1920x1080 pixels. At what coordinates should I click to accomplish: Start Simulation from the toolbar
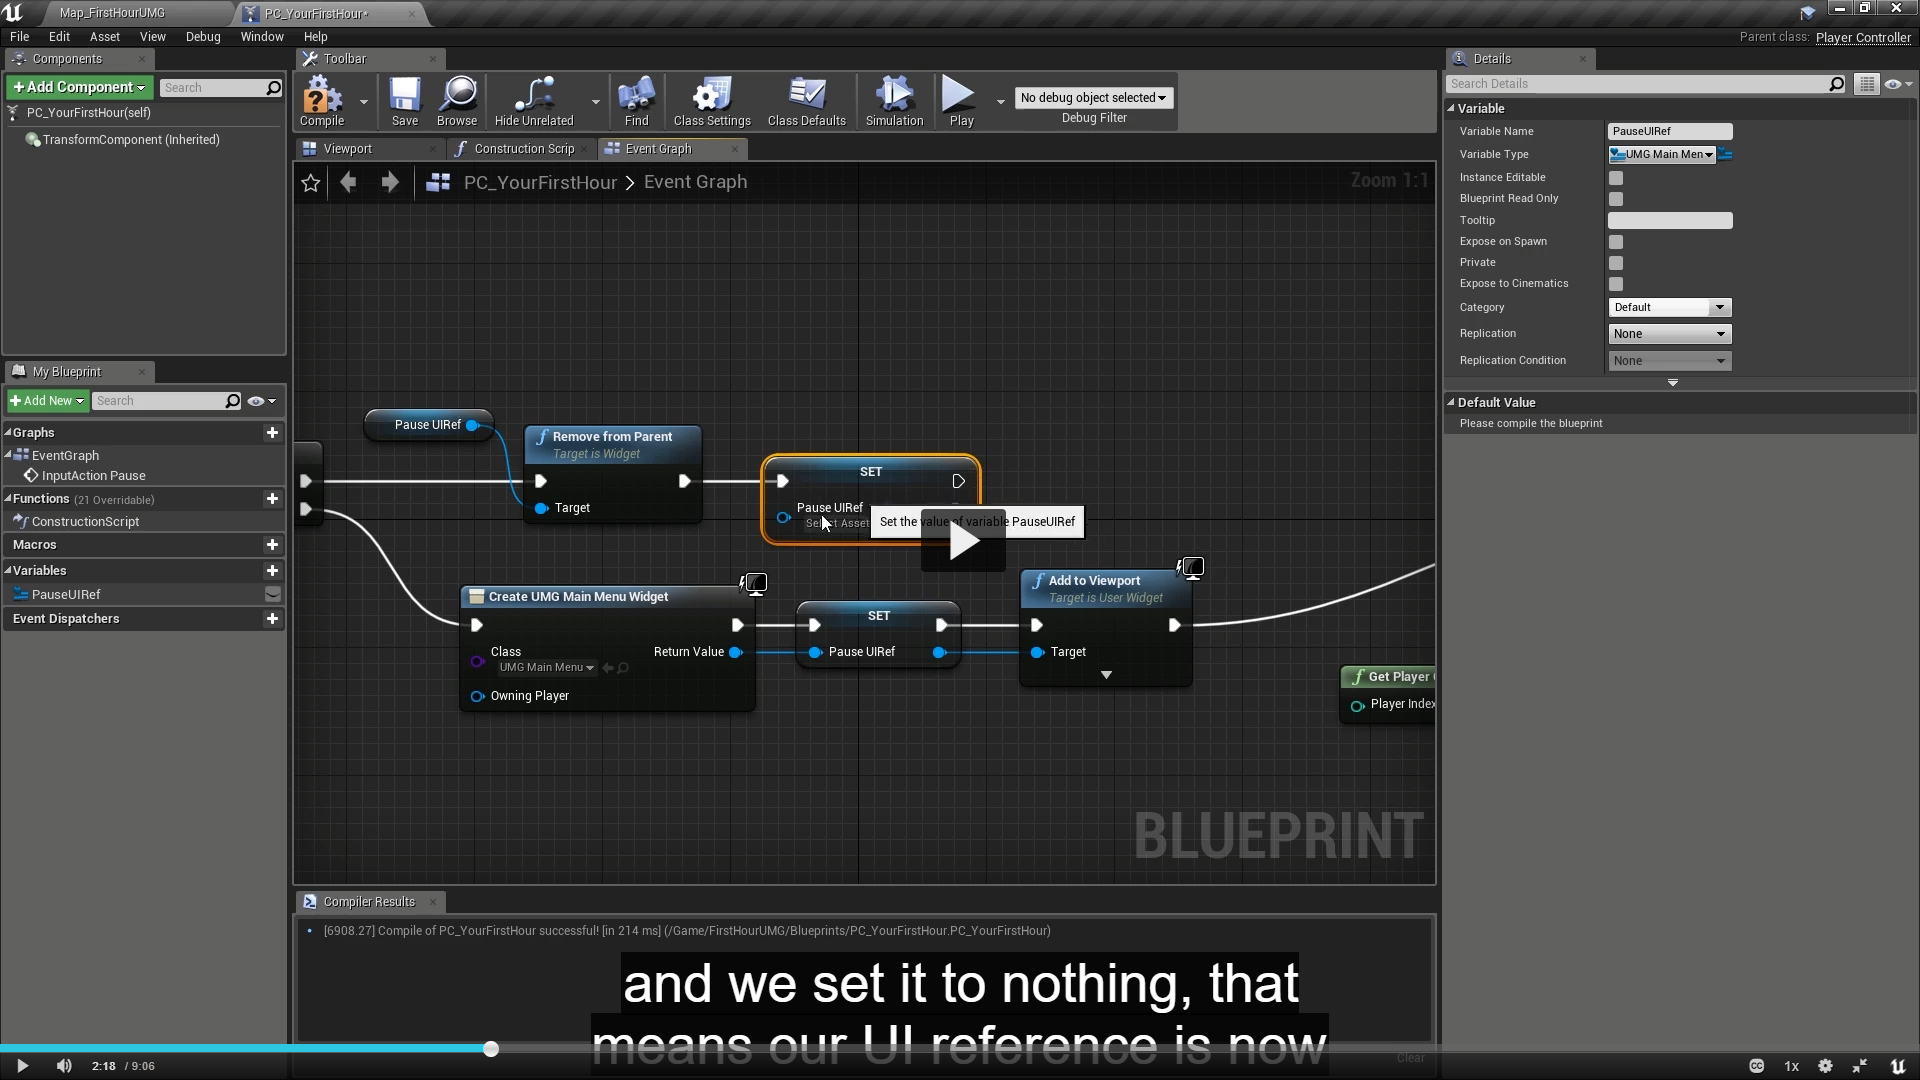[x=894, y=100]
